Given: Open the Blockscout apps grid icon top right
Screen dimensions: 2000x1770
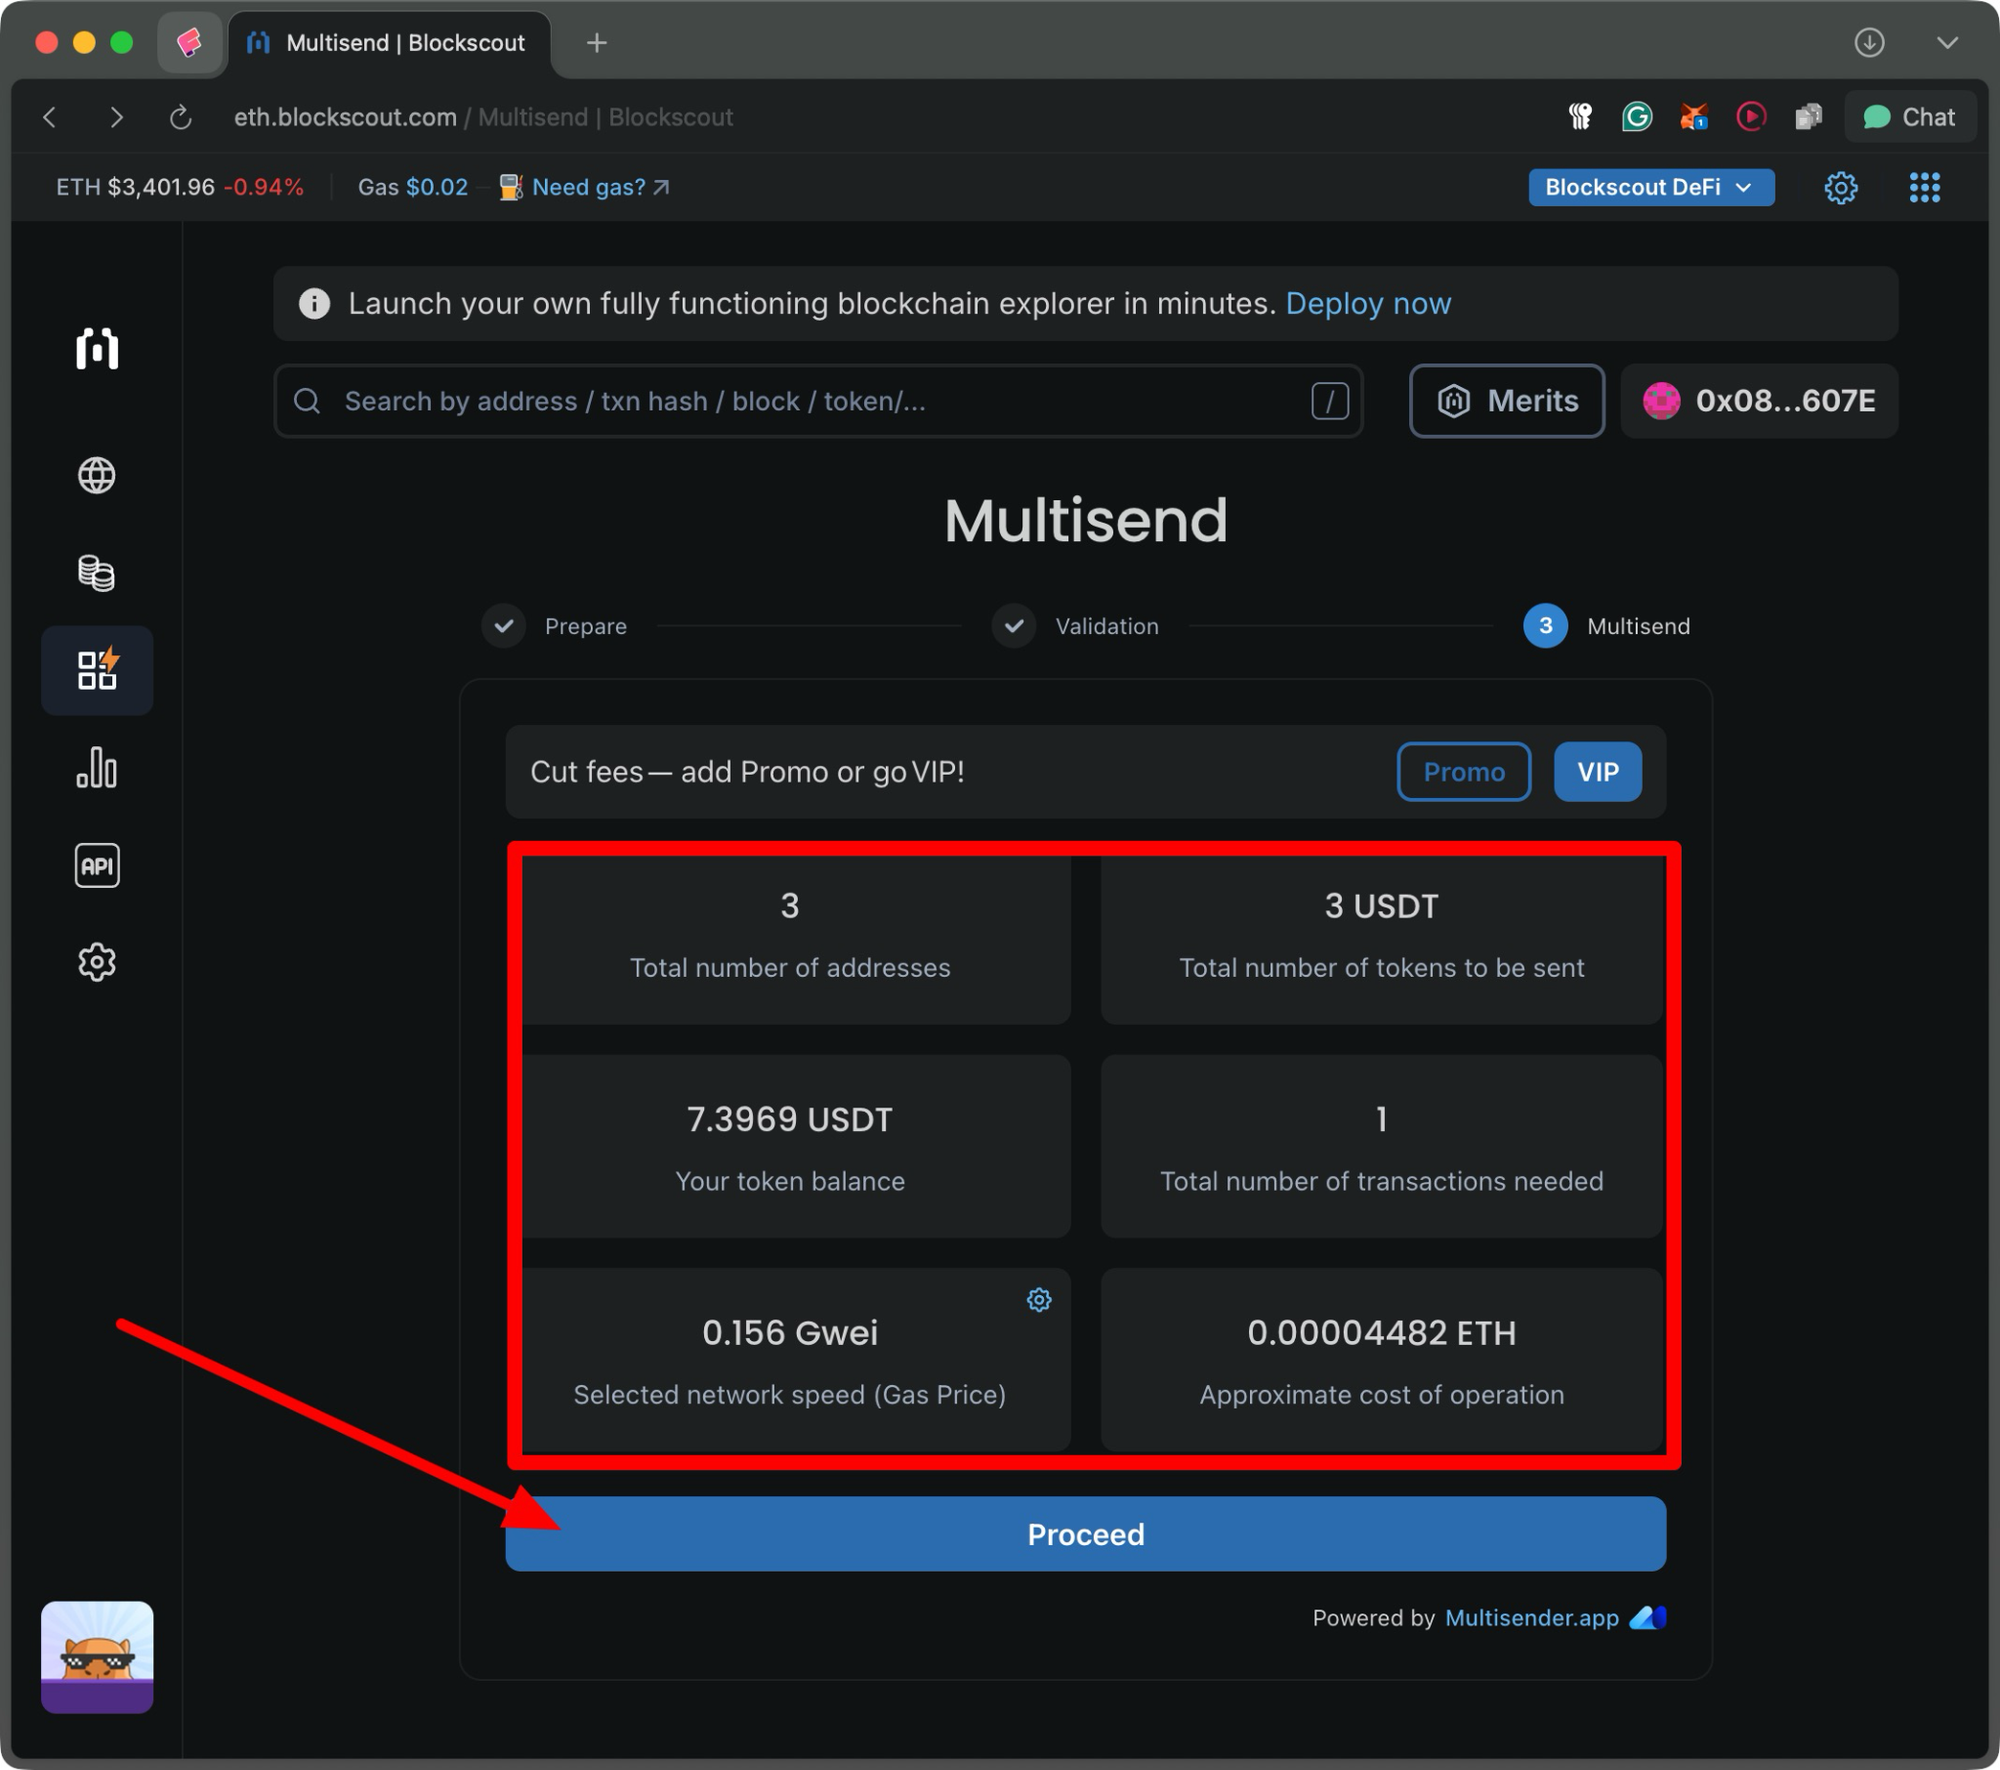Looking at the screenshot, I should (x=1924, y=187).
